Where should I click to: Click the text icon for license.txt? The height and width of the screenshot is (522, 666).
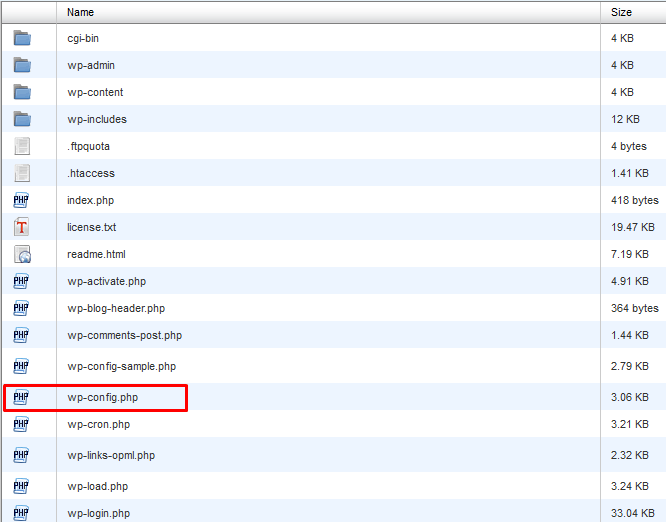pos(22,227)
